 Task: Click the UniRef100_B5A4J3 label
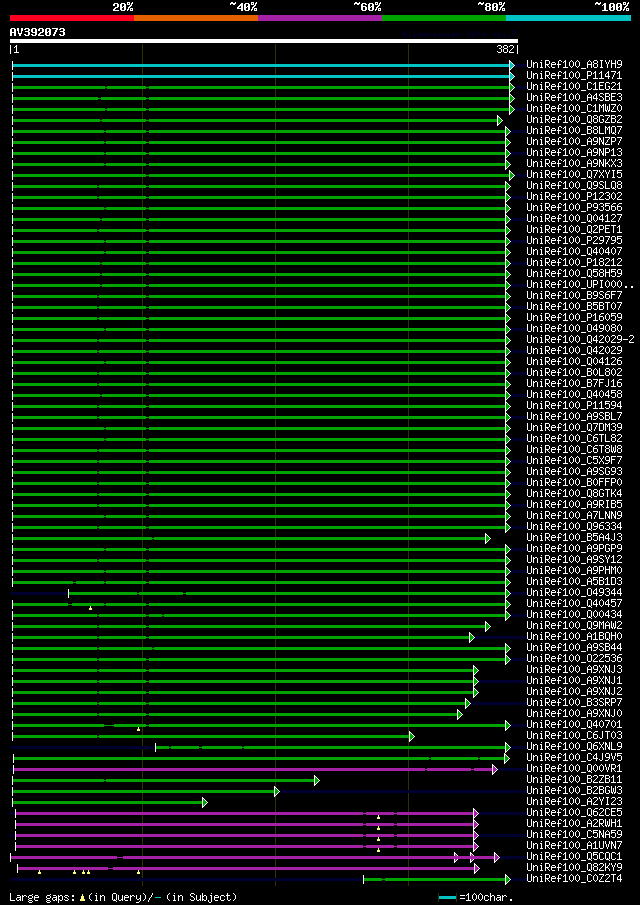click(x=574, y=538)
